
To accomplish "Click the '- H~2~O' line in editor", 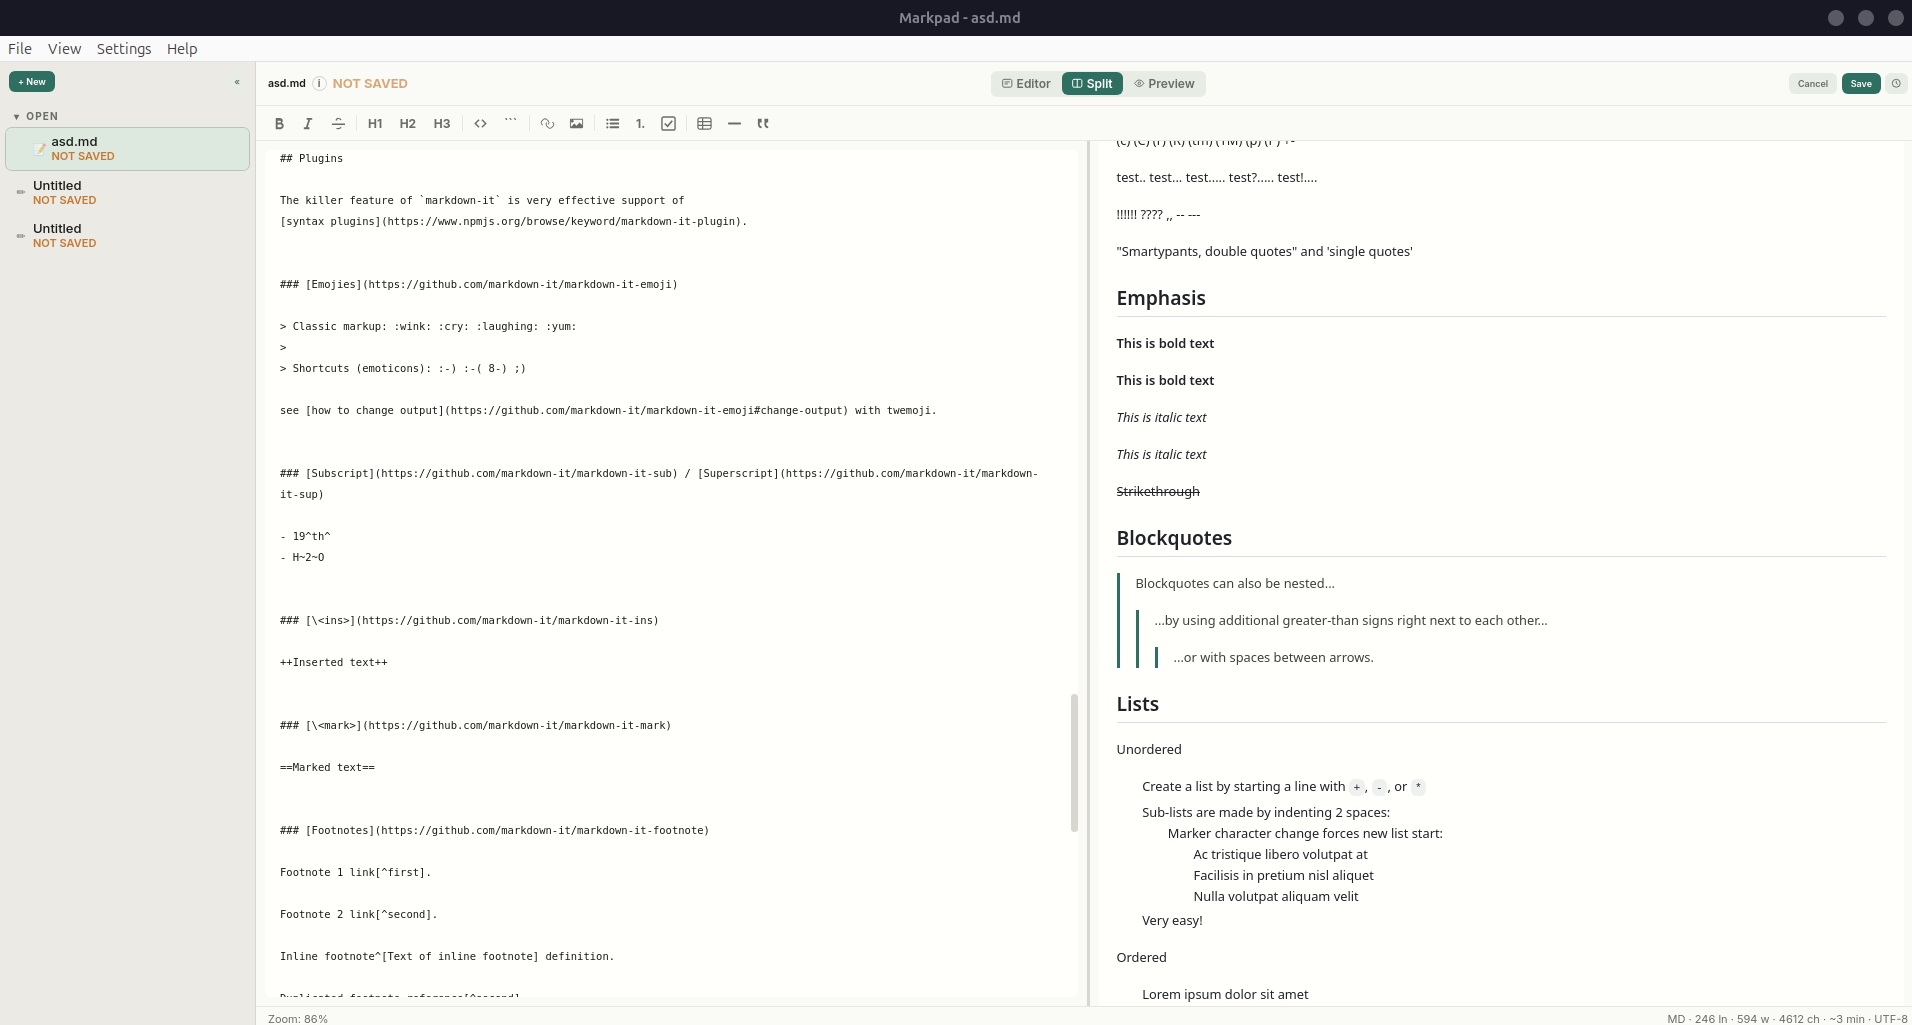I will 302,557.
